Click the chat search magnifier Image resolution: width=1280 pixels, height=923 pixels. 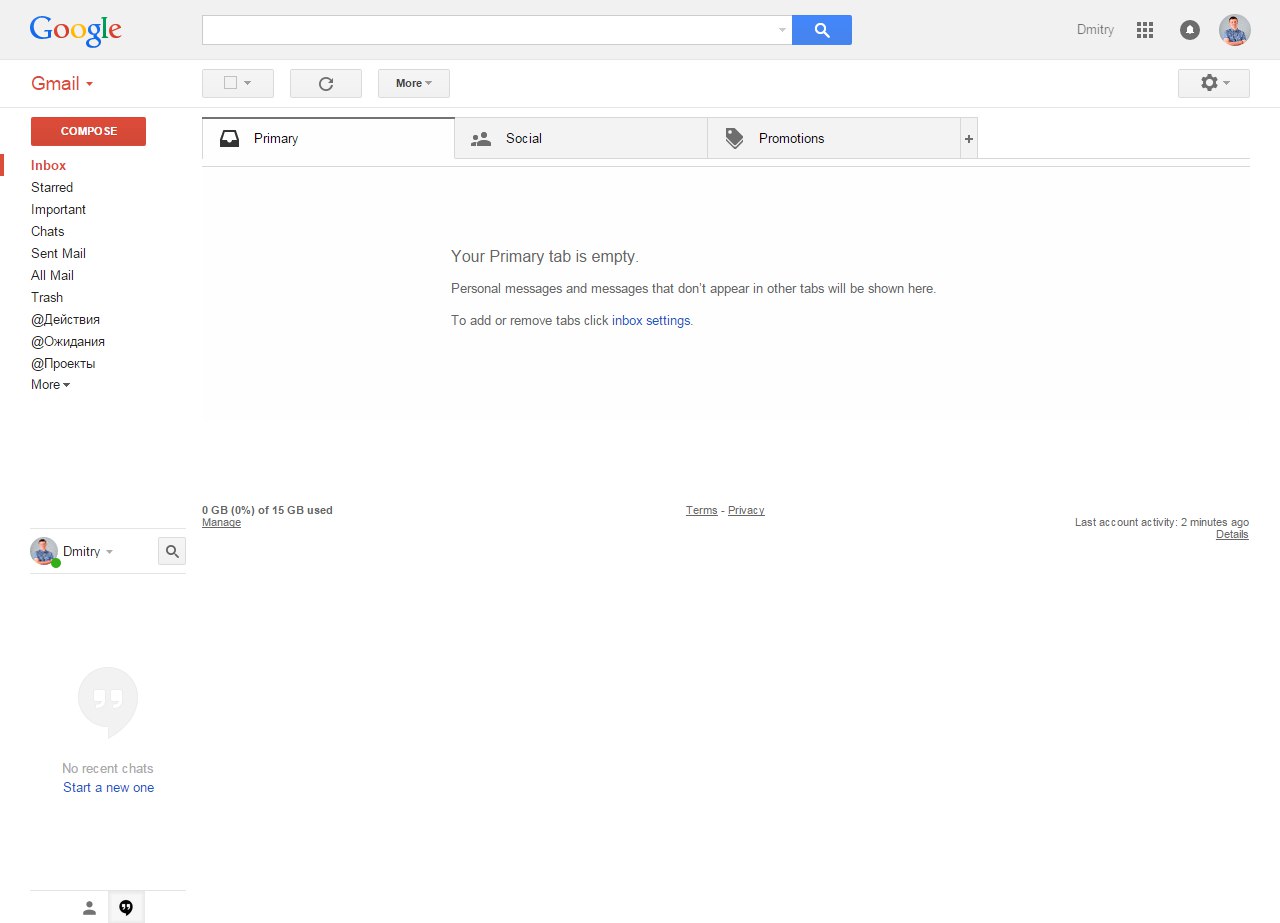pos(172,551)
